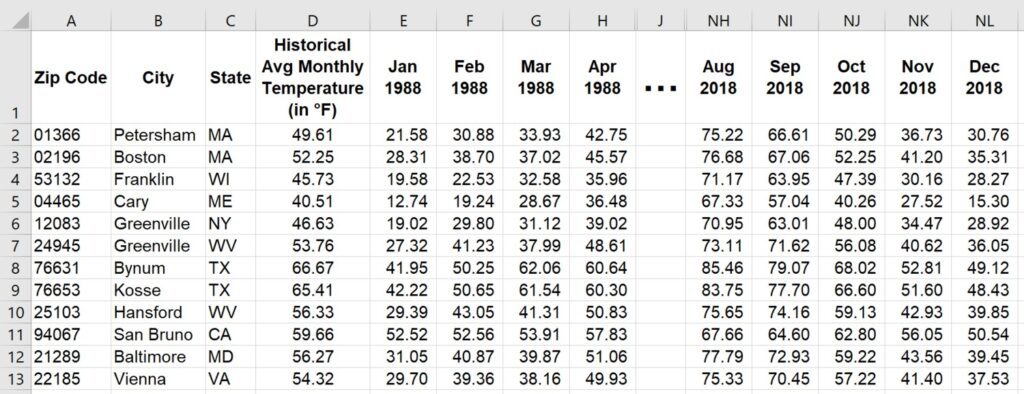
Task: Select the Dec 2018 header cell
Action: pos(985,77)
